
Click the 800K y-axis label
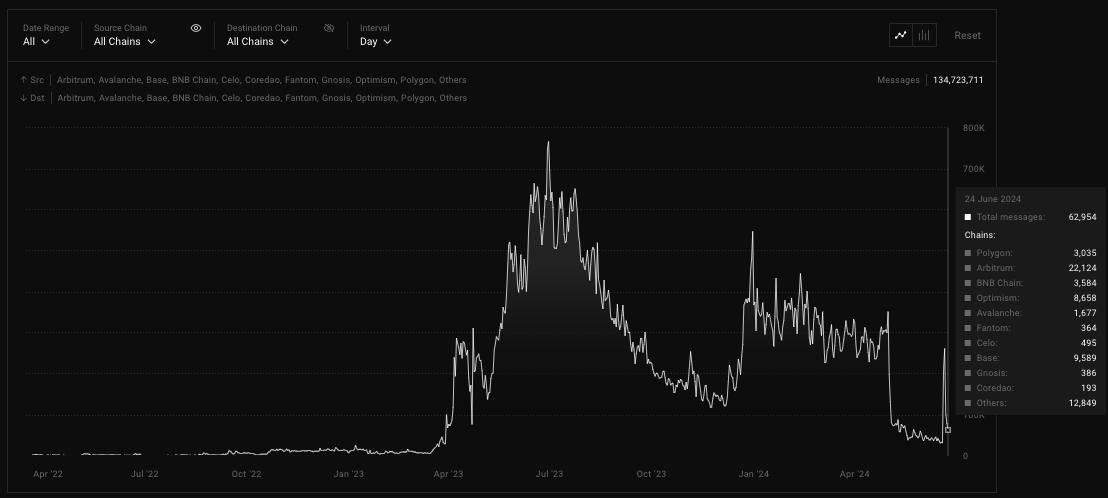[974, 128]
